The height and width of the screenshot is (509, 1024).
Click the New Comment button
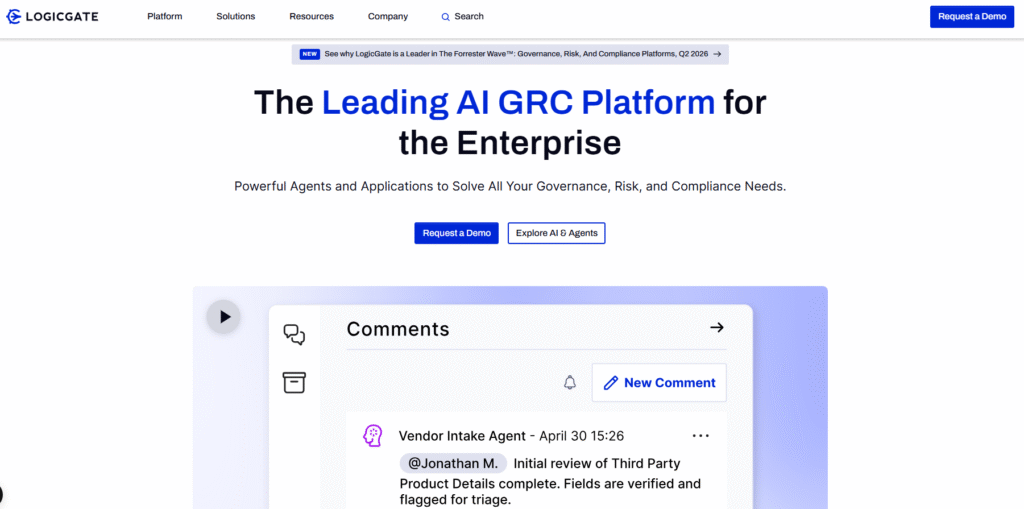[659, 382]
